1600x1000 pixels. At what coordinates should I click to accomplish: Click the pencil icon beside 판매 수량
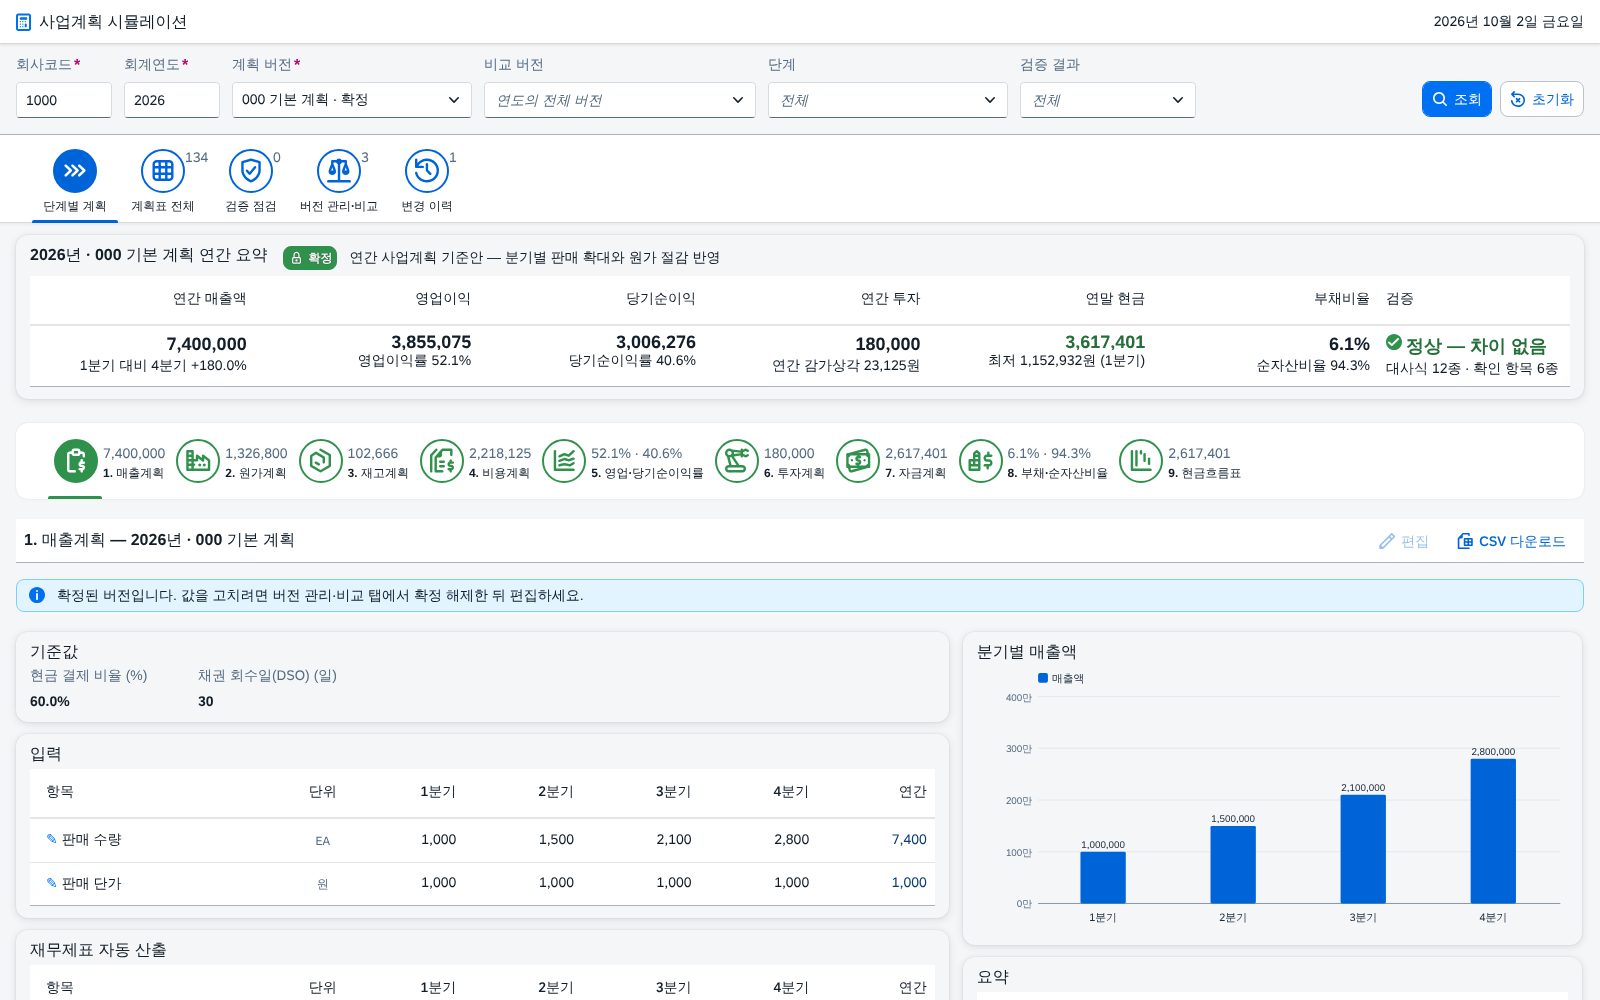52,839
